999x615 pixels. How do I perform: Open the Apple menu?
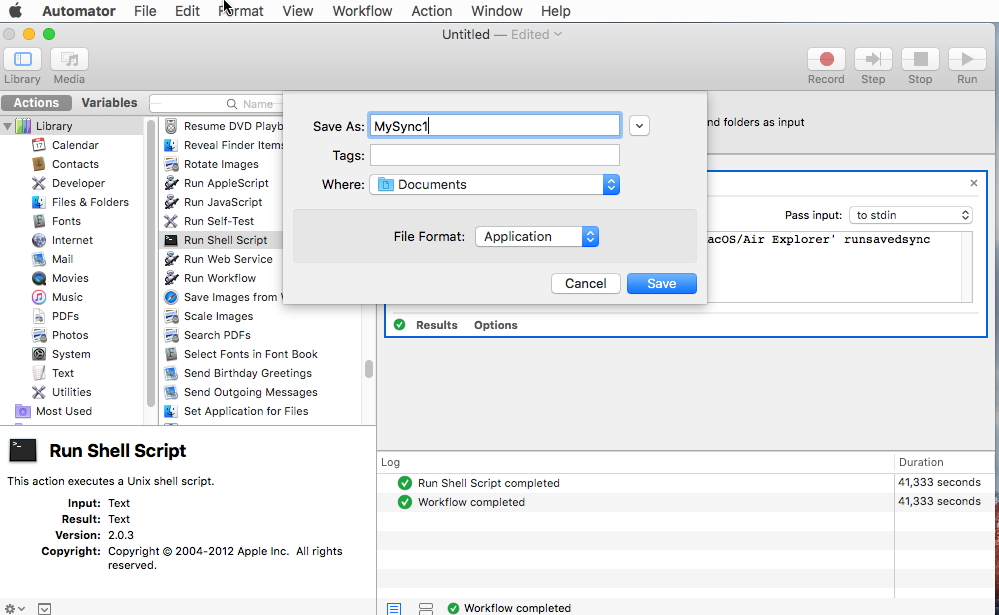[x=15, y=11]
